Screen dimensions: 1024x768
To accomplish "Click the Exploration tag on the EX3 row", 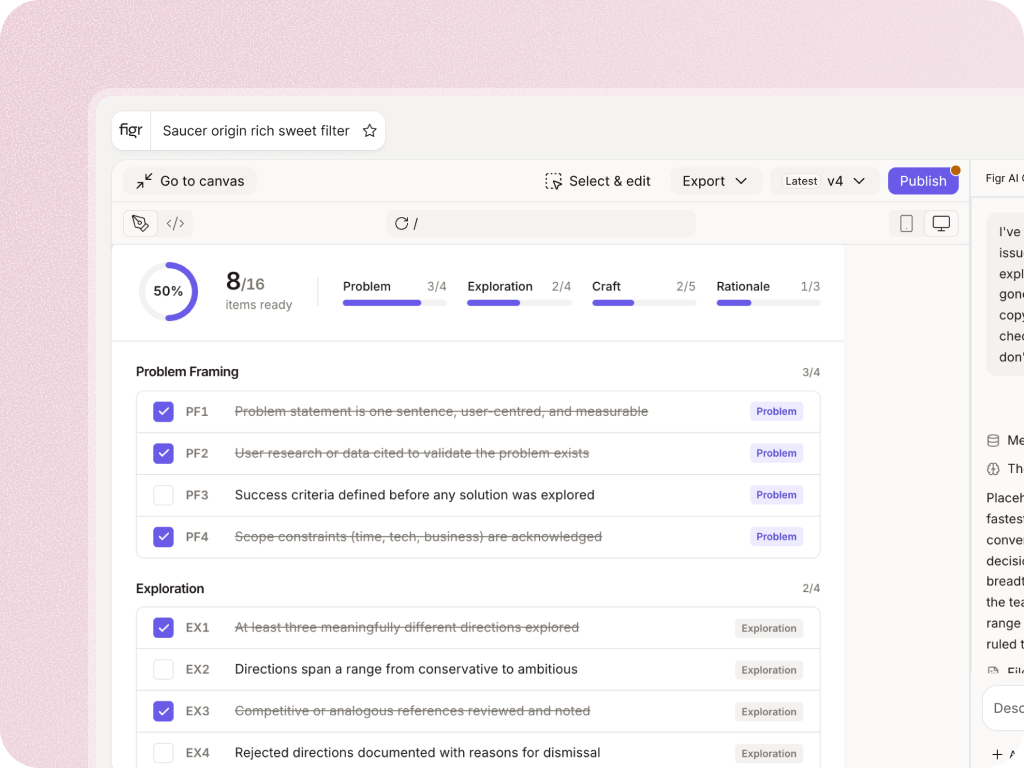I will (x=769, y=712).
